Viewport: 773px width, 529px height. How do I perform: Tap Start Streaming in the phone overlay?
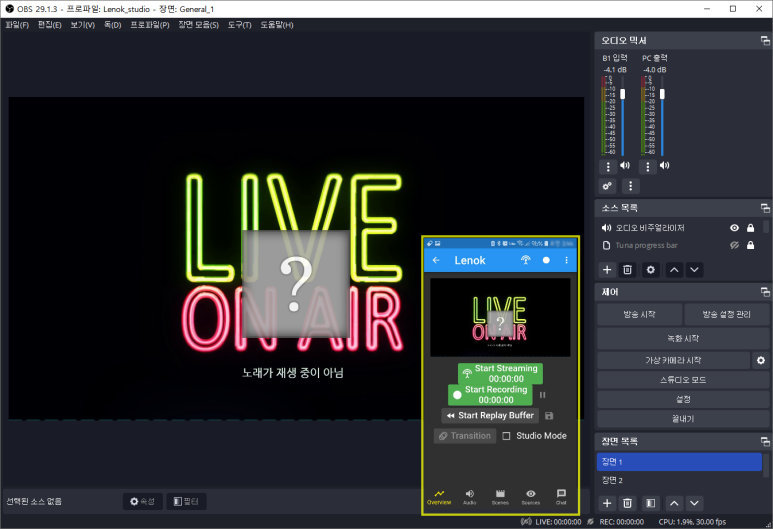pyautogui.click(x=500, y=374)
